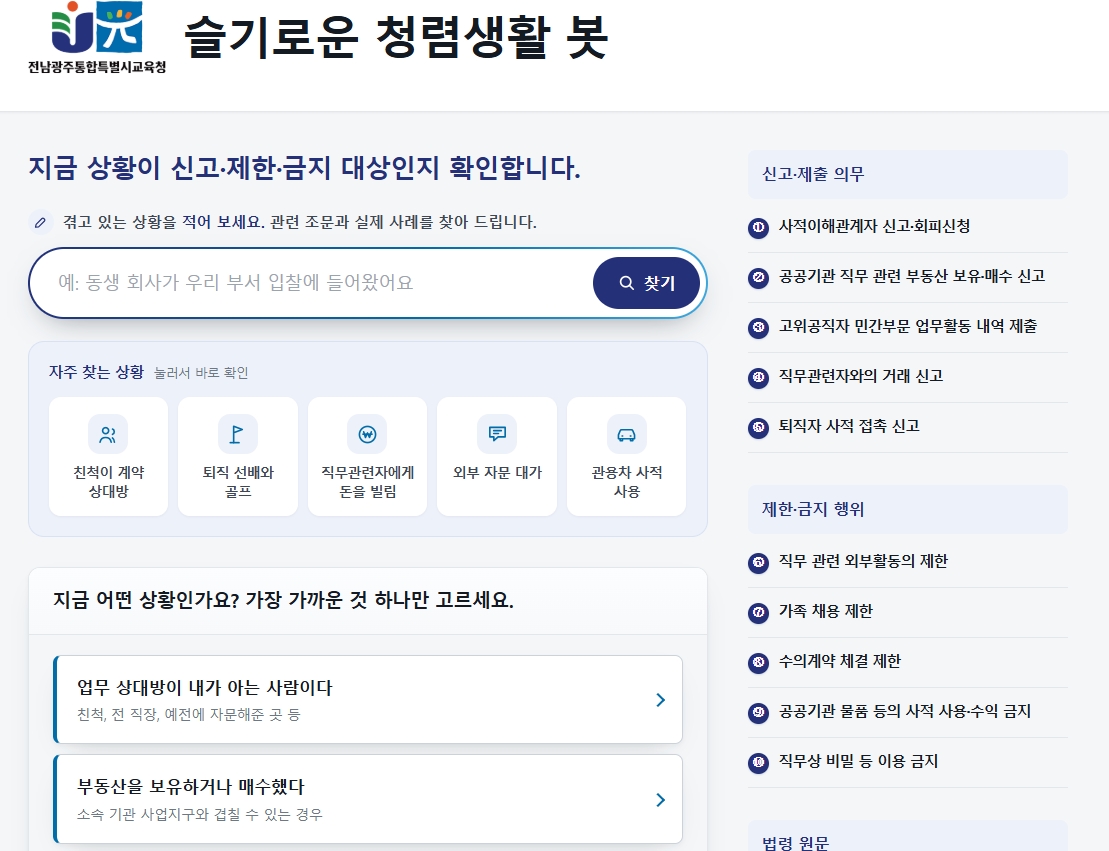Click number 2 badge beside 부동산 보유·매수 신고
1109x851 pixels.
[x=758, y=278]
